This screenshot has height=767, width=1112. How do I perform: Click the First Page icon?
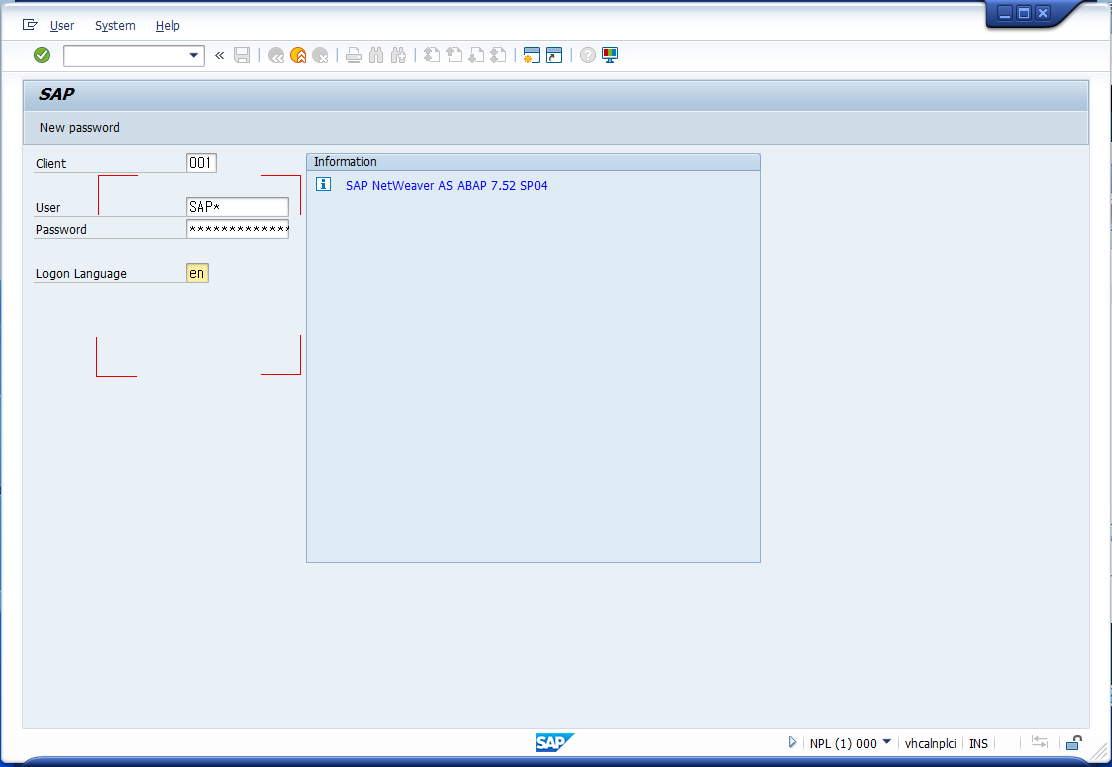click(x=432, y=55)
